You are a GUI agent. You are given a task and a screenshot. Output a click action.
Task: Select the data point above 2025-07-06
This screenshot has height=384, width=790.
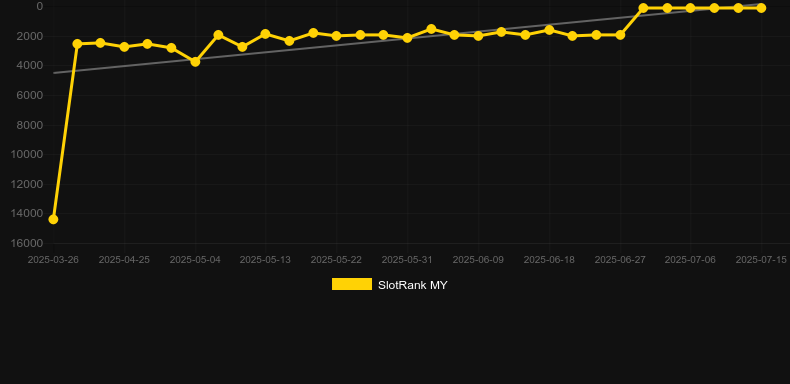[x=690, y=8]
